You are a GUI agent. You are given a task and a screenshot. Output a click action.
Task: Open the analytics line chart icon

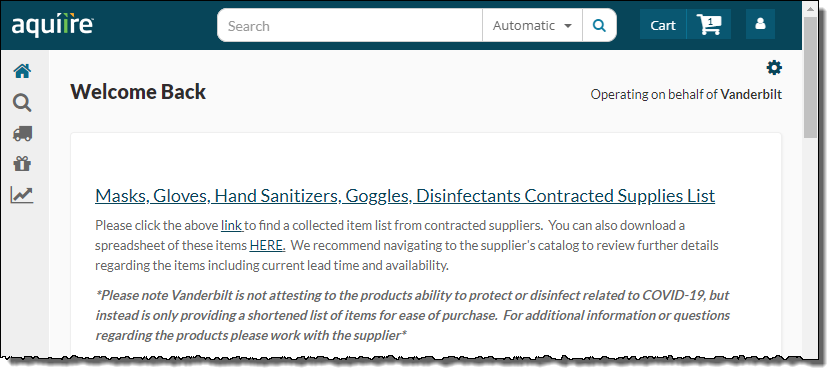click(22, 195)
